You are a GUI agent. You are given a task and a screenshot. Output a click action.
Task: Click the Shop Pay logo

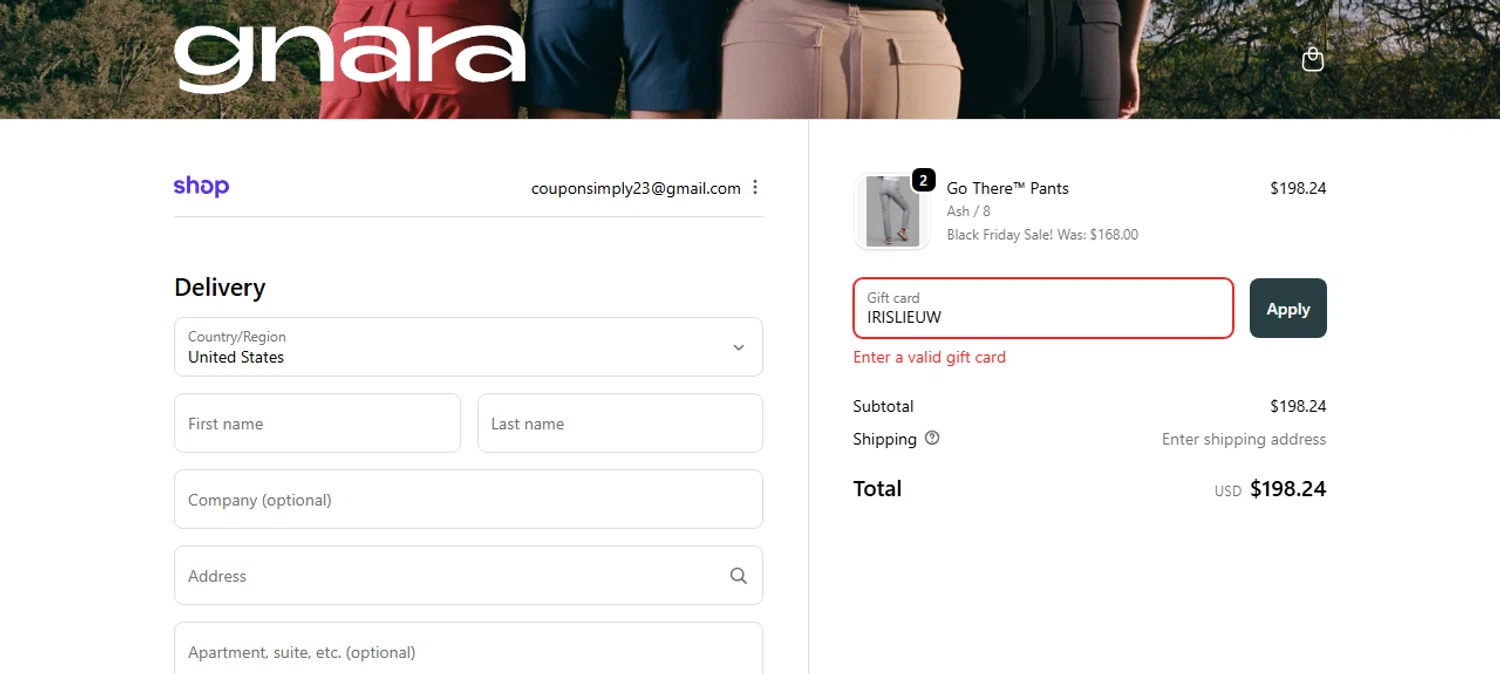[x=201, y=186]
